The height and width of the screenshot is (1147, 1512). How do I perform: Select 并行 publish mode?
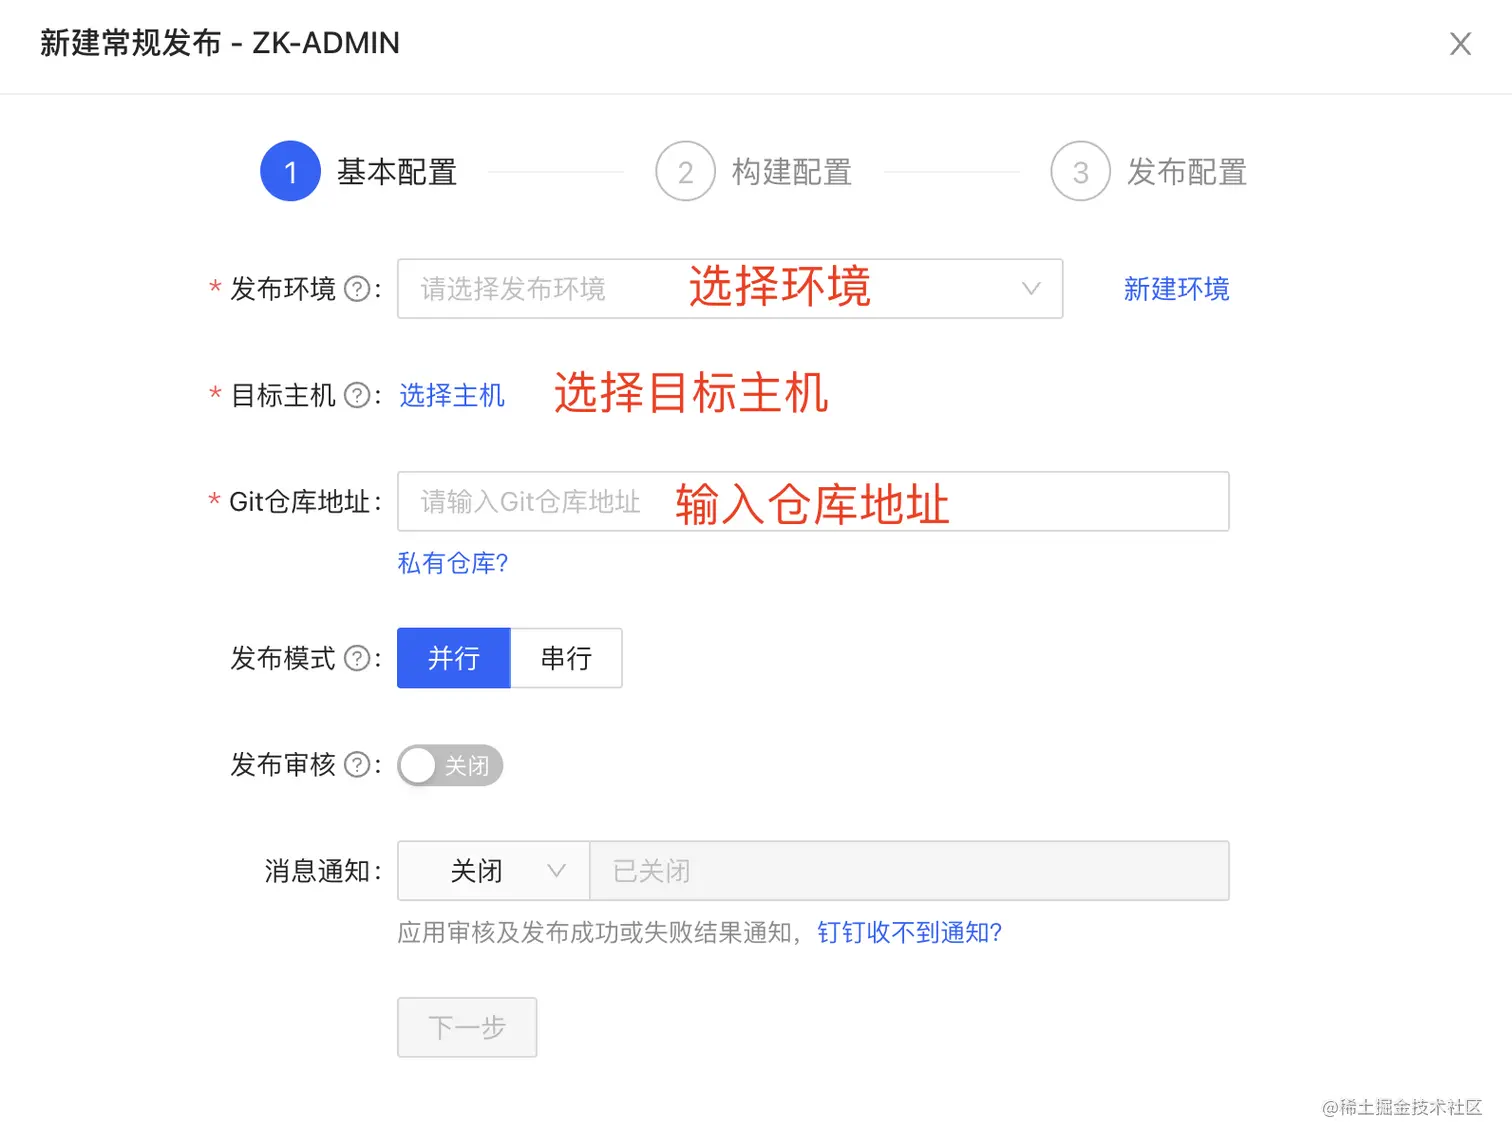[453, 658]
